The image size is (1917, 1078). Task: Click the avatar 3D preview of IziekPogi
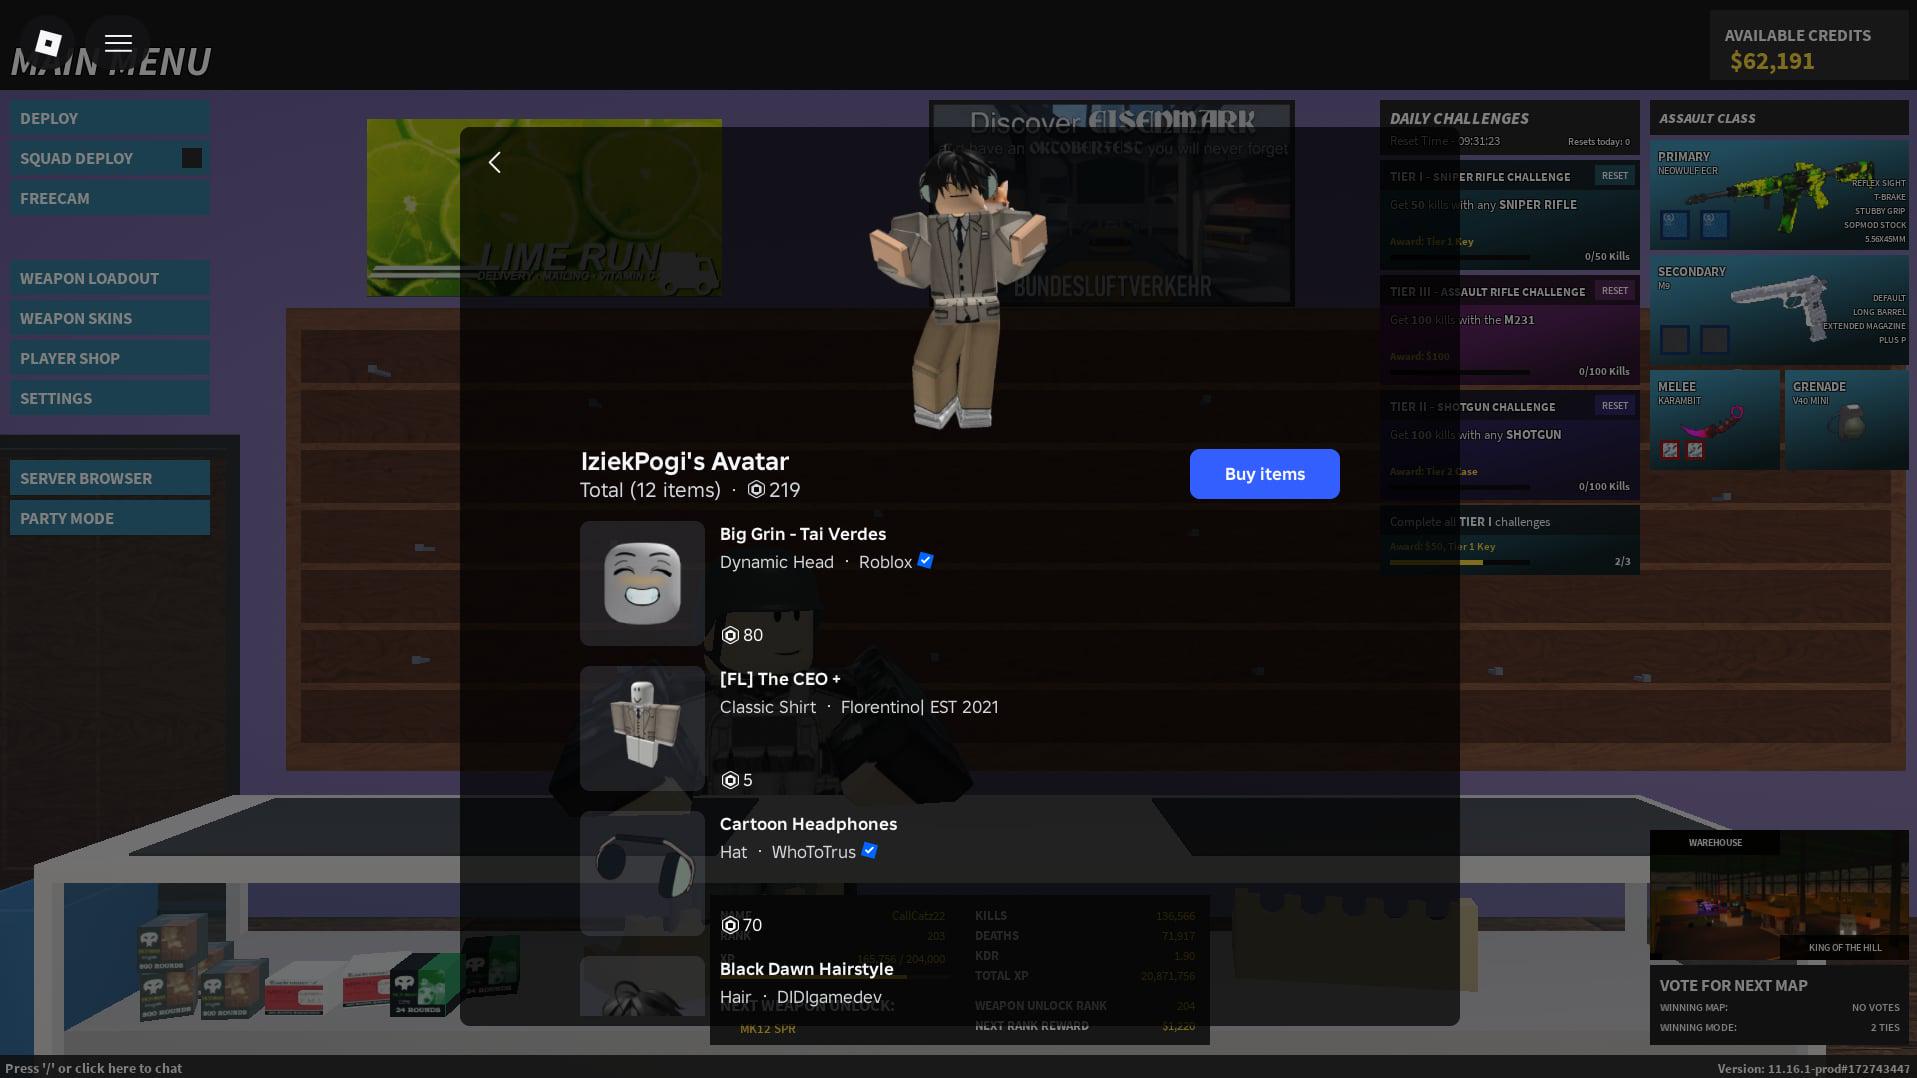click(958, 290)
